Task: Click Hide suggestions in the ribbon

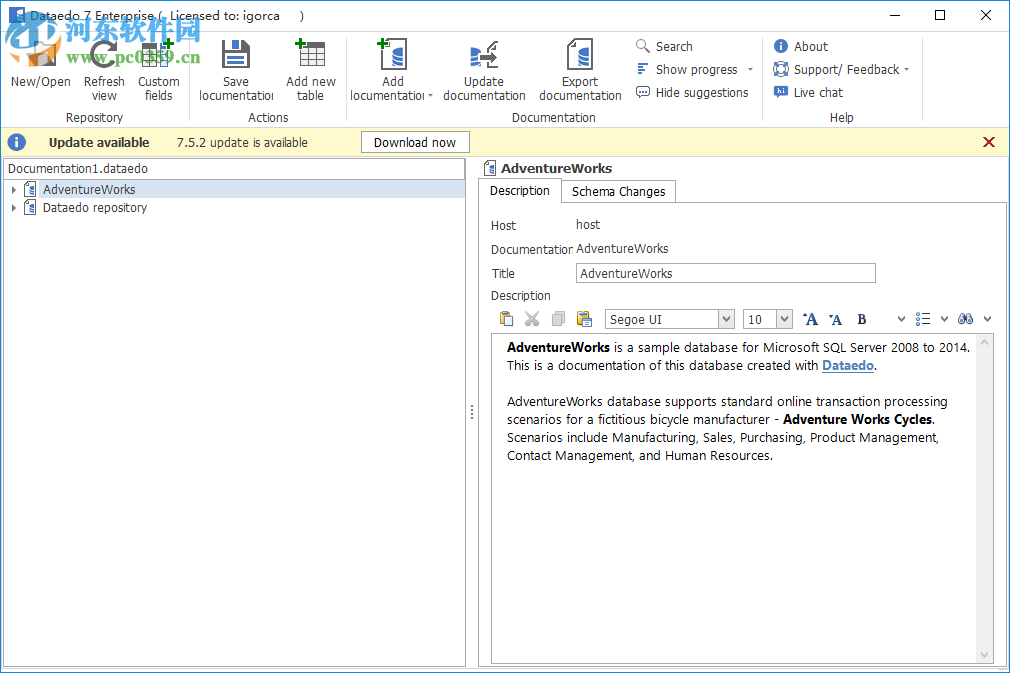Action: coord(692,93)
